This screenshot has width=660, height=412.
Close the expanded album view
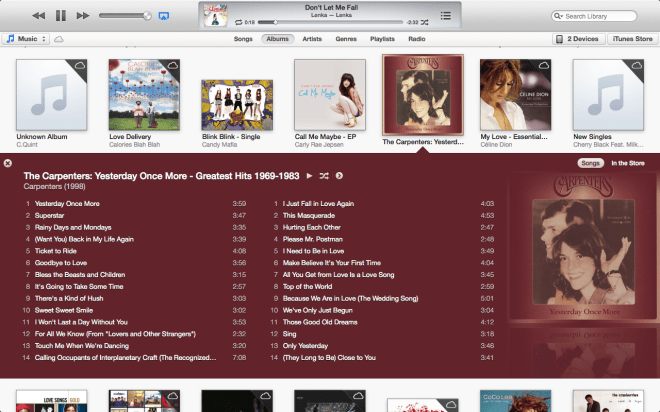point(8,162)
